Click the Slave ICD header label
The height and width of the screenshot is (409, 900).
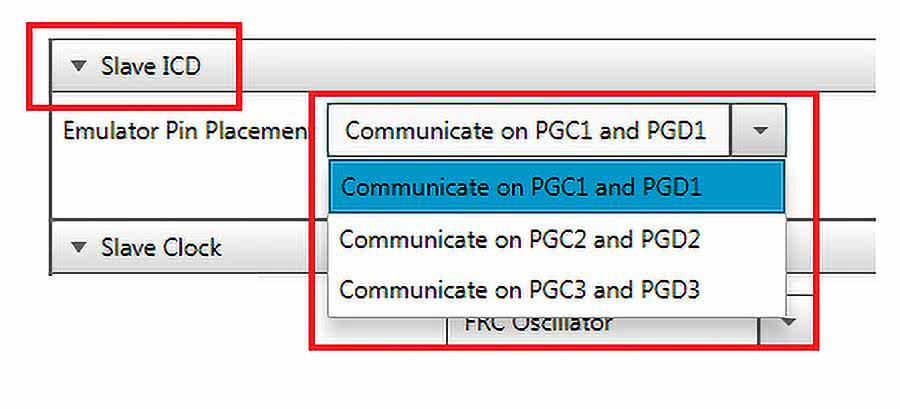(150, 68)
